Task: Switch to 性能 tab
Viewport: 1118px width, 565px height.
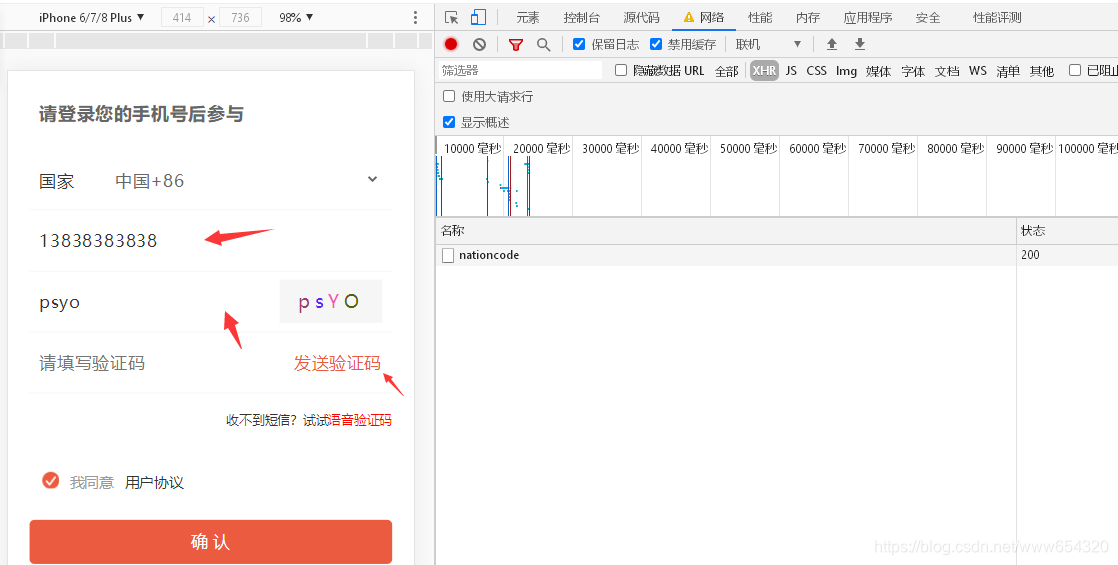Action: click(x=760, y=18)
